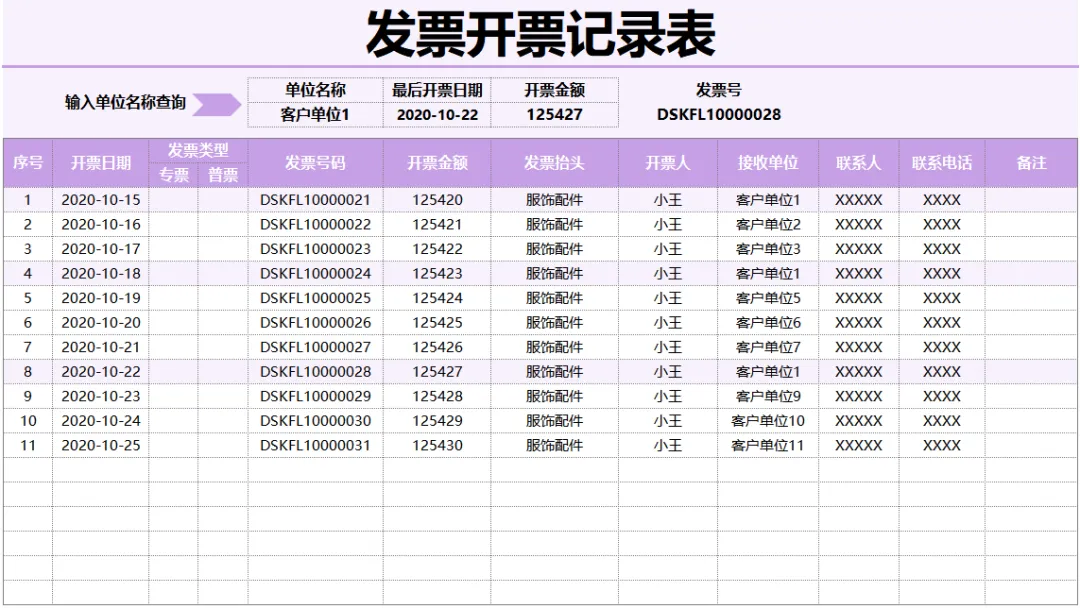Image resolution: width=1080 pixels, height=609 pixels.
Task: Select amount cell 125420
Action: pyautogui.click(x=437, y=200)
